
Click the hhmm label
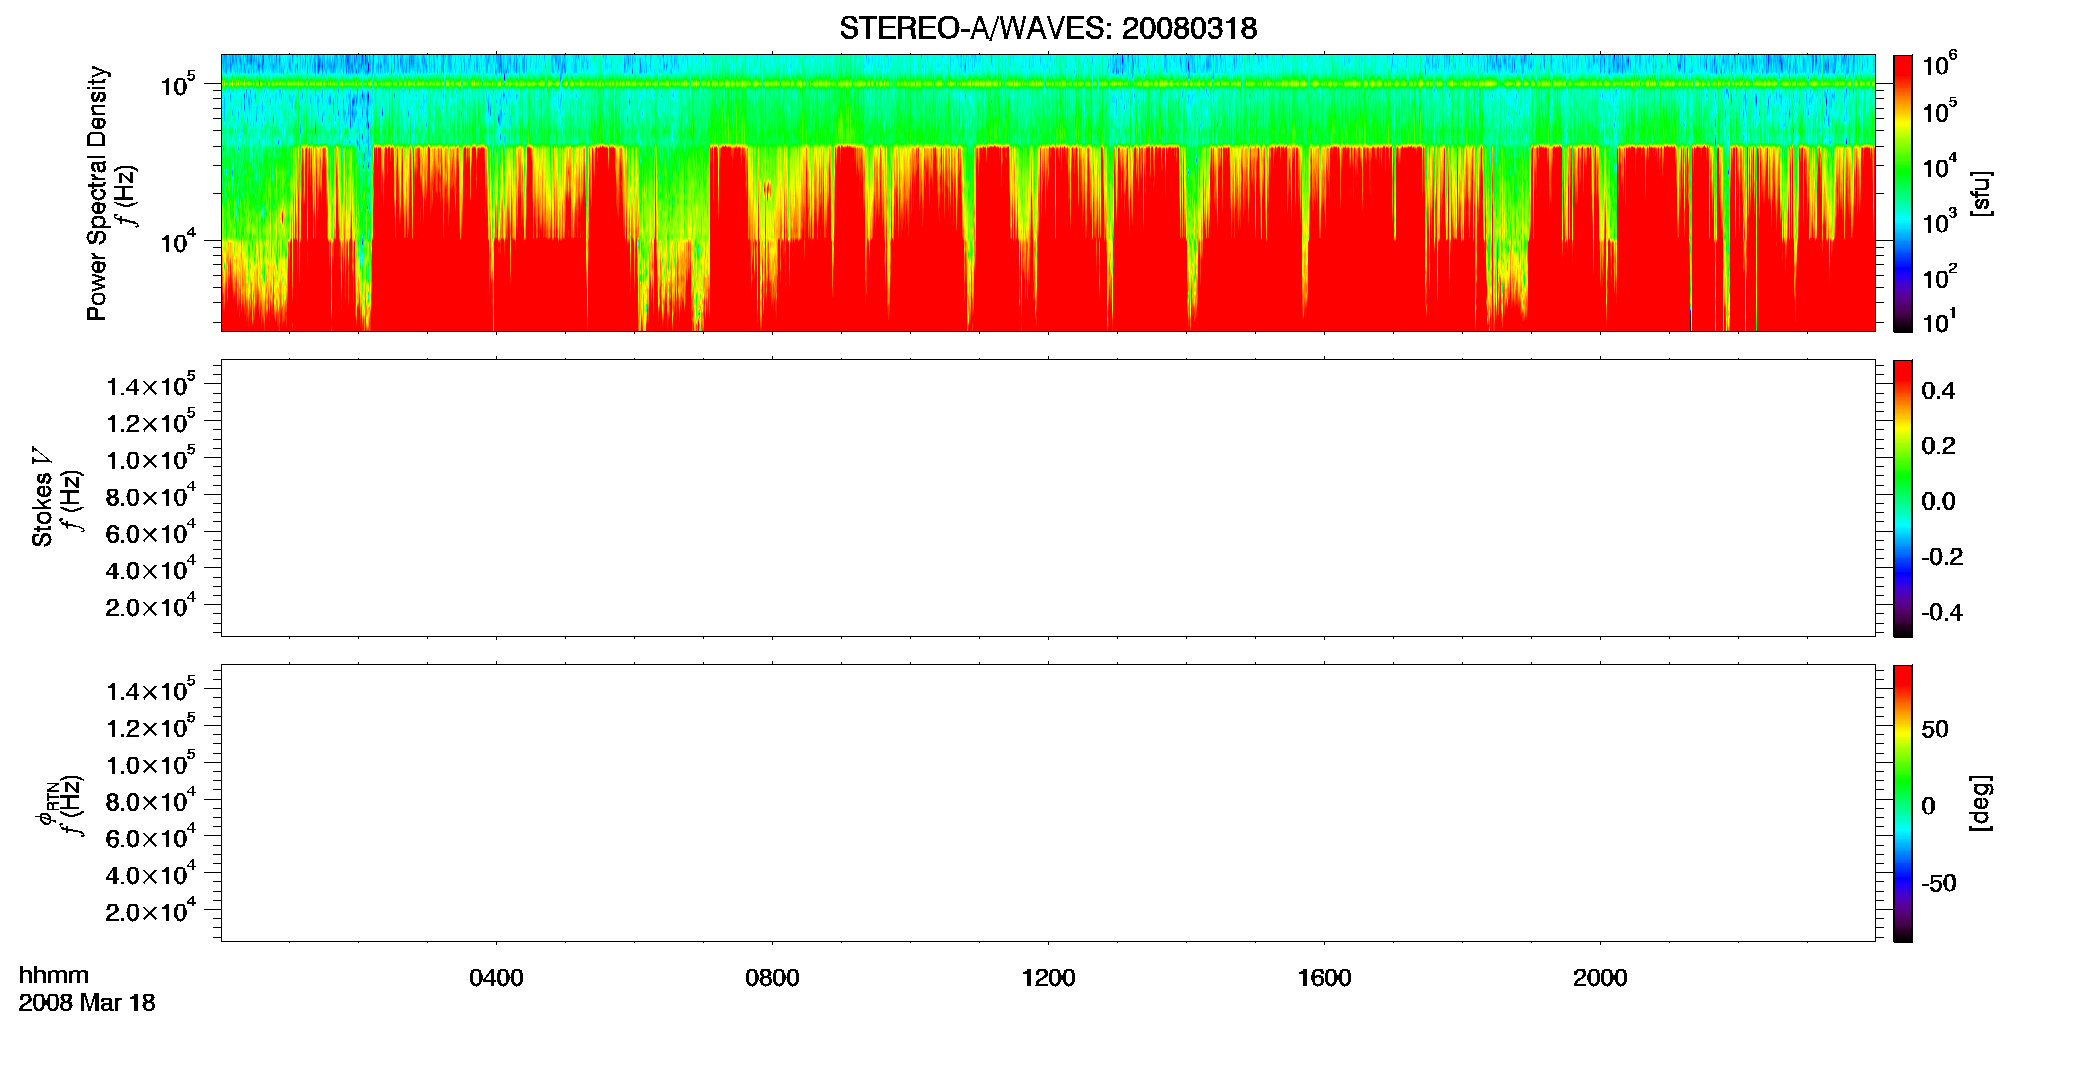tap(54, 975)
